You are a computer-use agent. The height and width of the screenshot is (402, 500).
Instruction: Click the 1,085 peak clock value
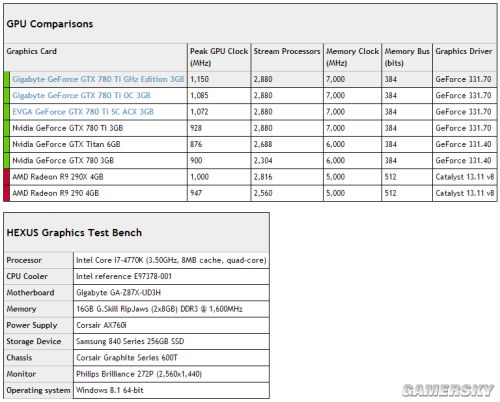point(199,96)
